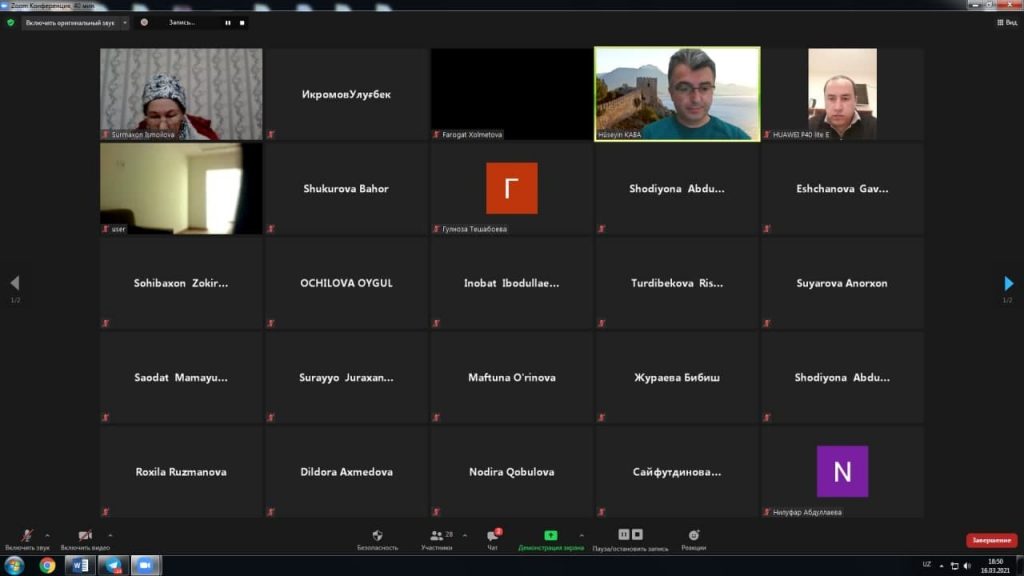Click Включить оригинальный звук button

click(x=70, y=22)
